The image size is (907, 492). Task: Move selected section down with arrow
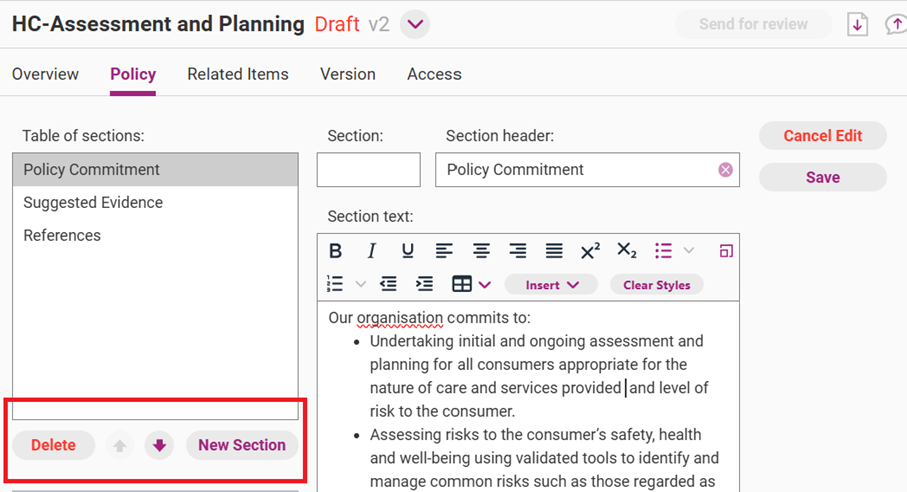tap(159, 446)
